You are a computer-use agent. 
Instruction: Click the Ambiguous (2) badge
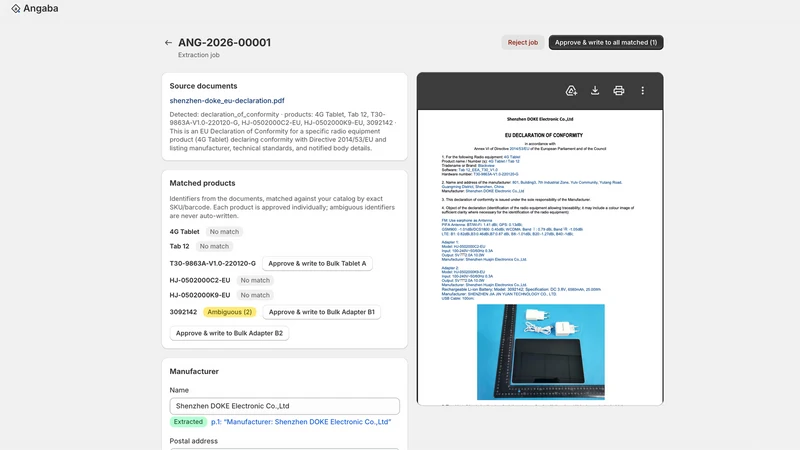tap(230, 312)
